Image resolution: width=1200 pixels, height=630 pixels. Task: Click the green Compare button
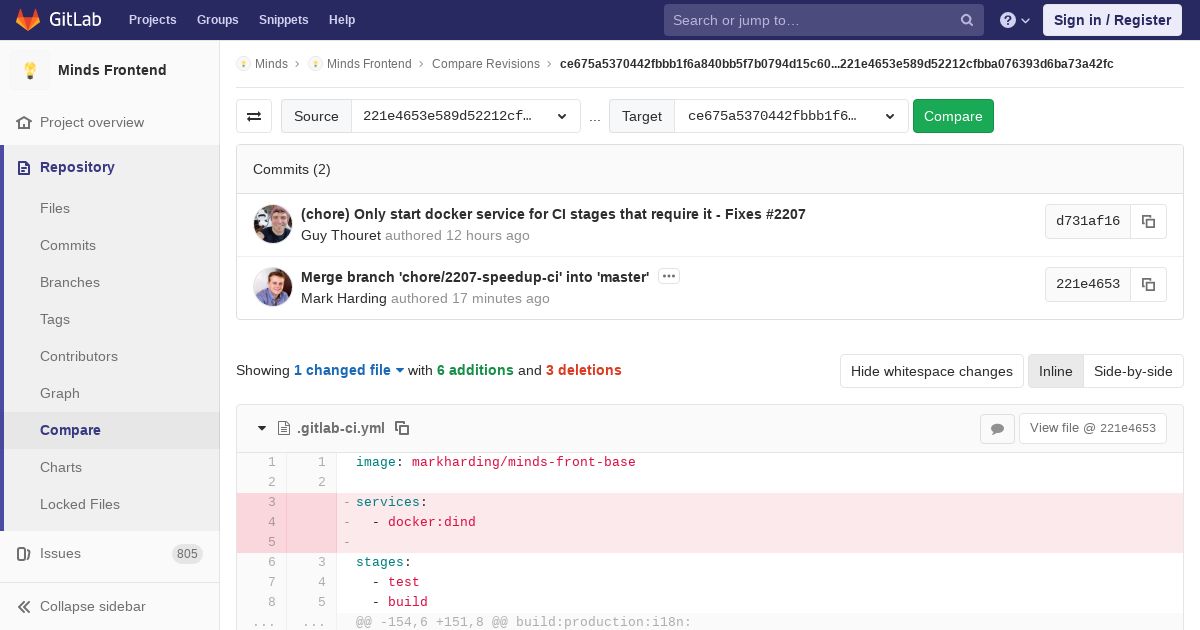[x=953, y=116]
